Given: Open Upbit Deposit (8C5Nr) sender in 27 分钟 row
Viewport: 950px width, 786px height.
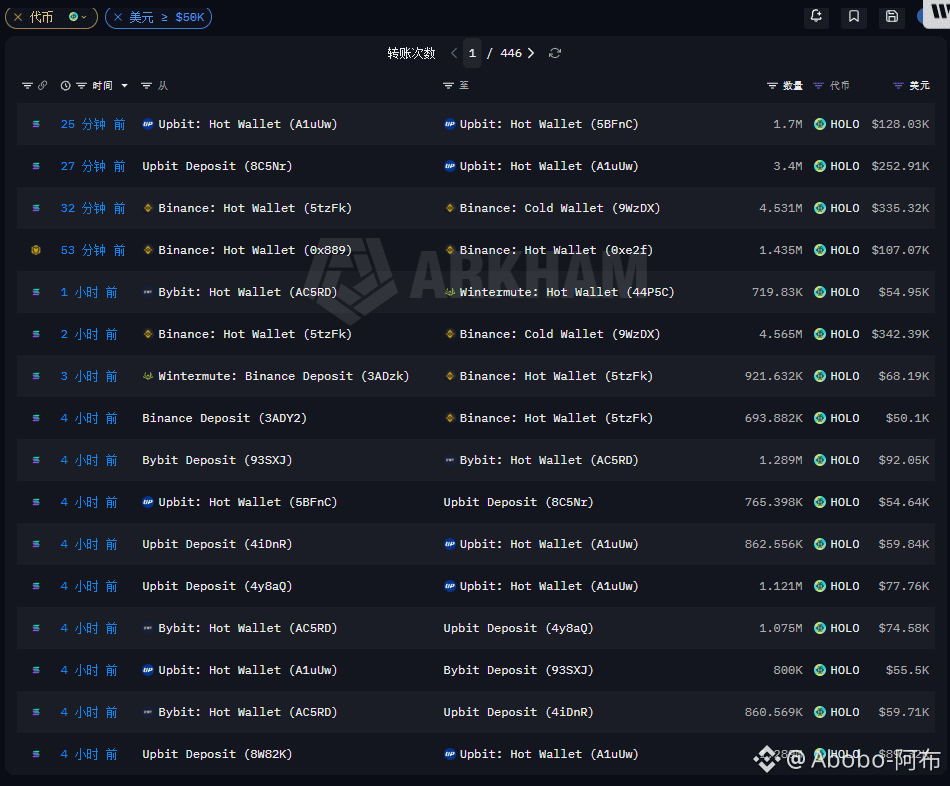Looking at the screenshot, I should [x=217, y=166].
